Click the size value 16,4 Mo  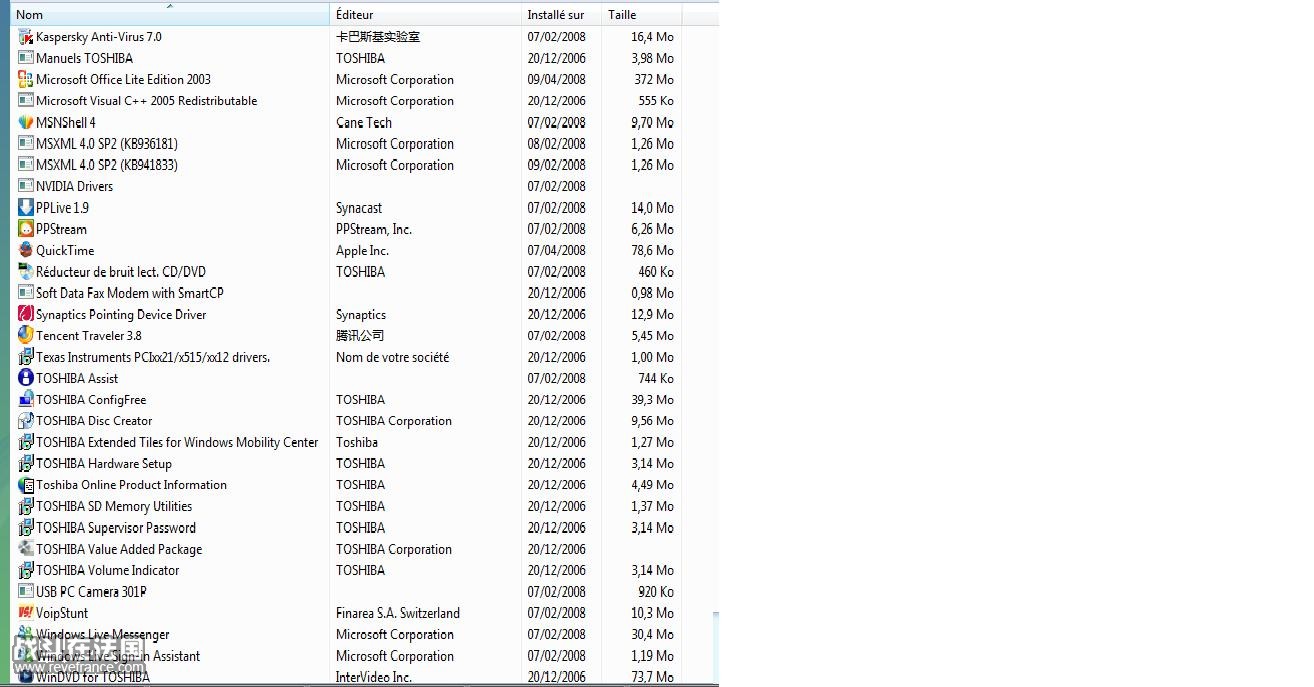(x=652, y=37)
